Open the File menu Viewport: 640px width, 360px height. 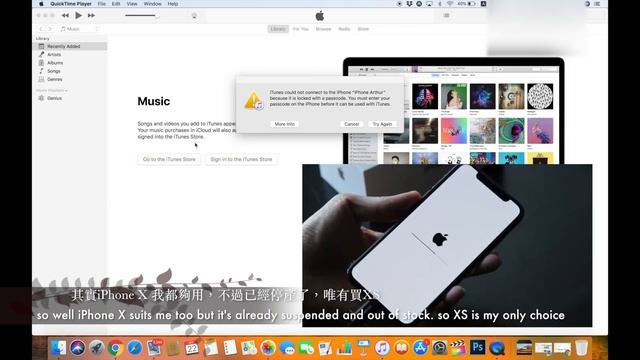102,4
